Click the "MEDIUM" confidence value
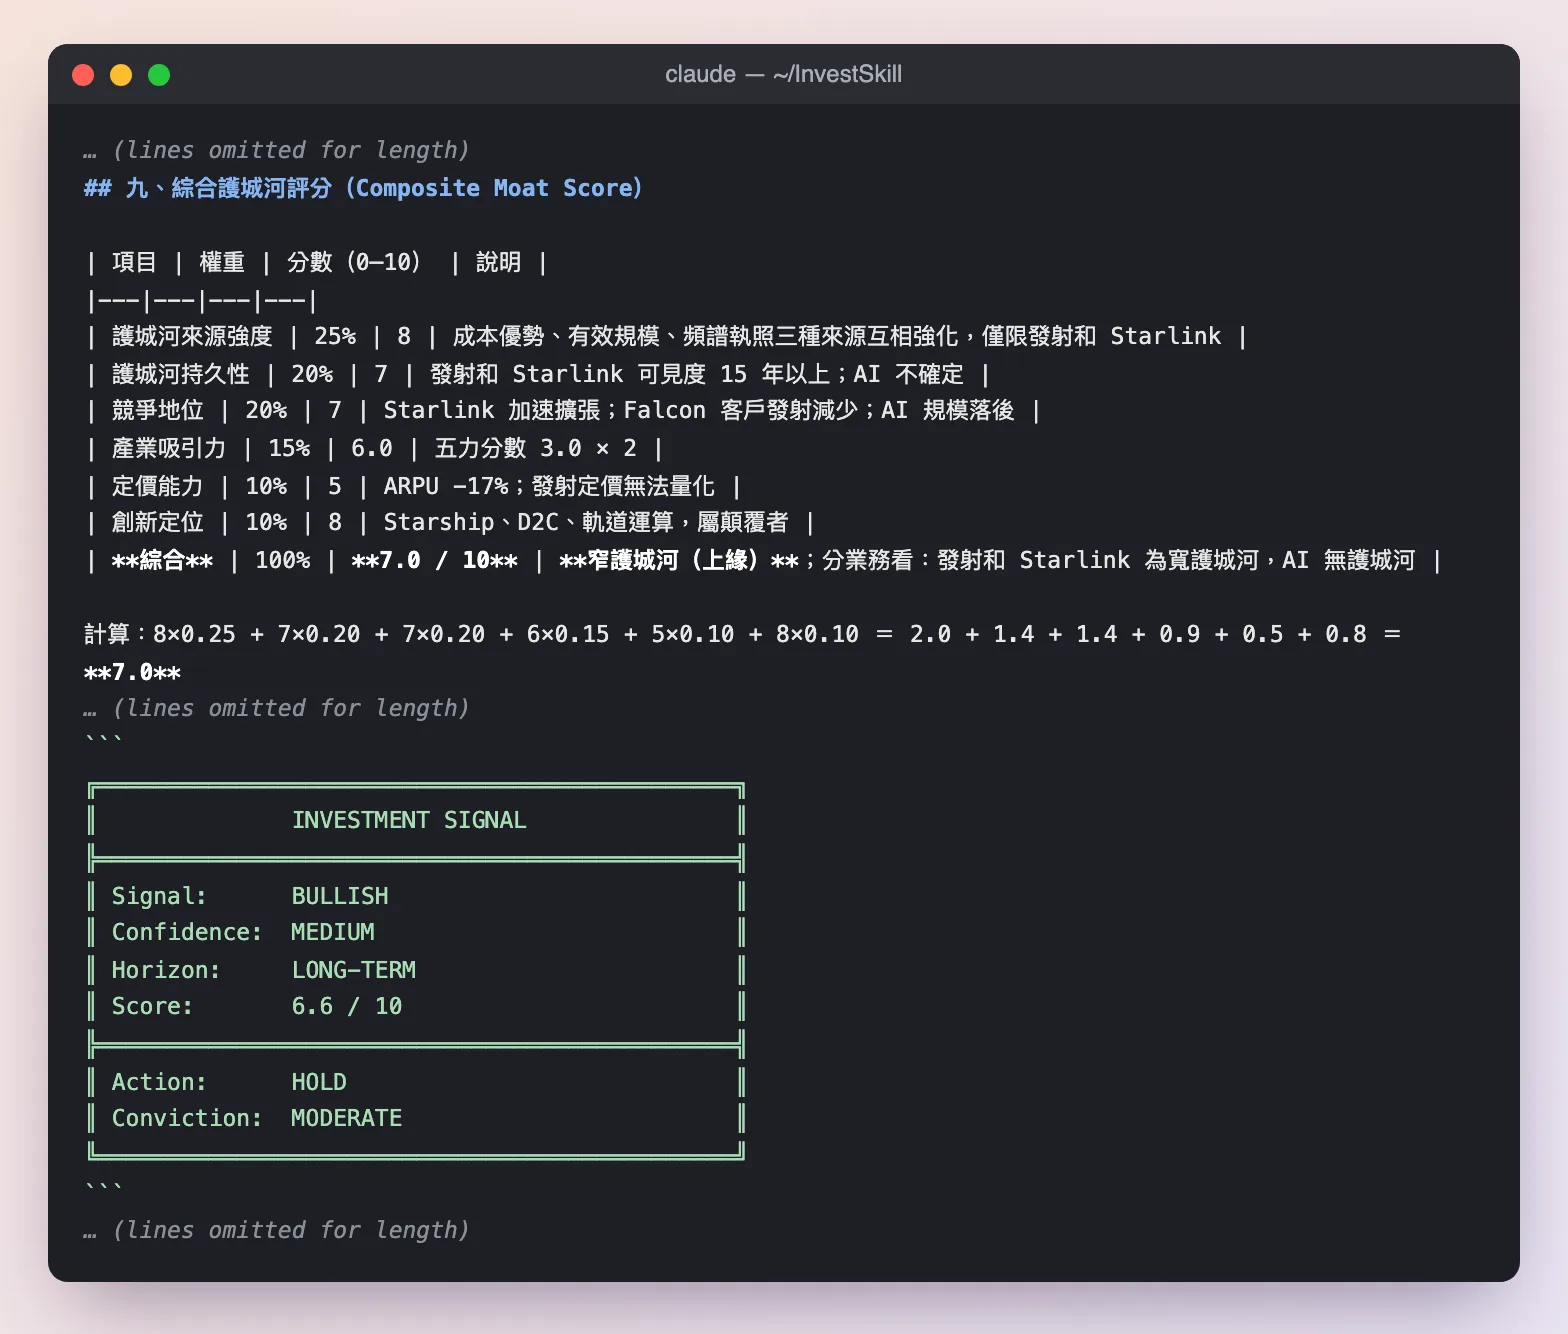Screen dimensions: 1568x1334 click(x=333, y=932)
